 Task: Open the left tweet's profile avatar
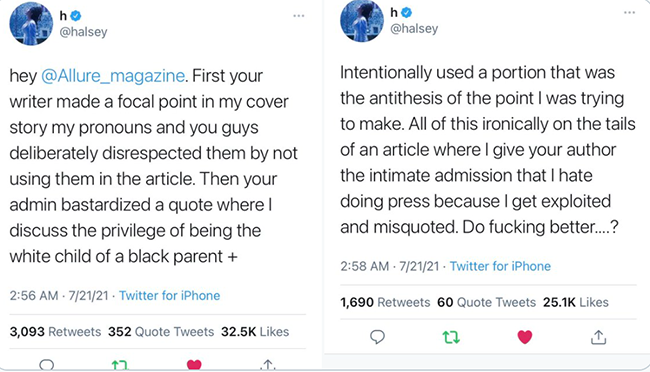pyautogui.click(x=31, y=23)
